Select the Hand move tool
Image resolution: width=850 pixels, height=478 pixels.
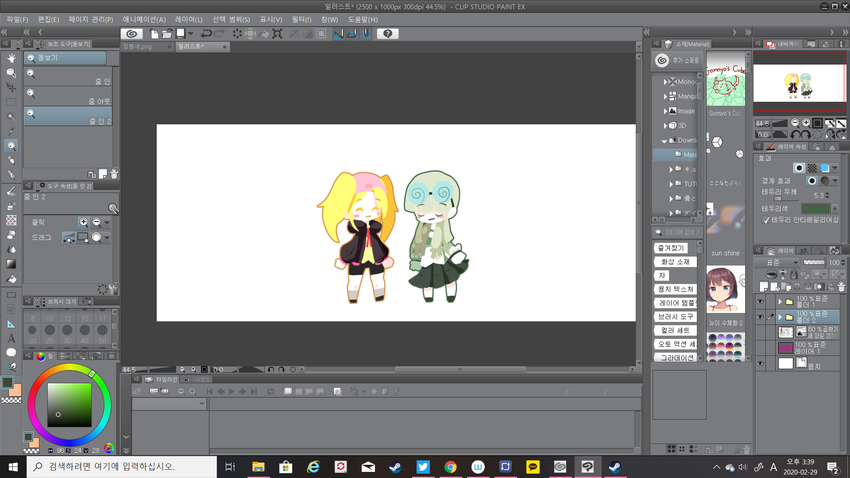pyautogui.click(x=11, y=58)
